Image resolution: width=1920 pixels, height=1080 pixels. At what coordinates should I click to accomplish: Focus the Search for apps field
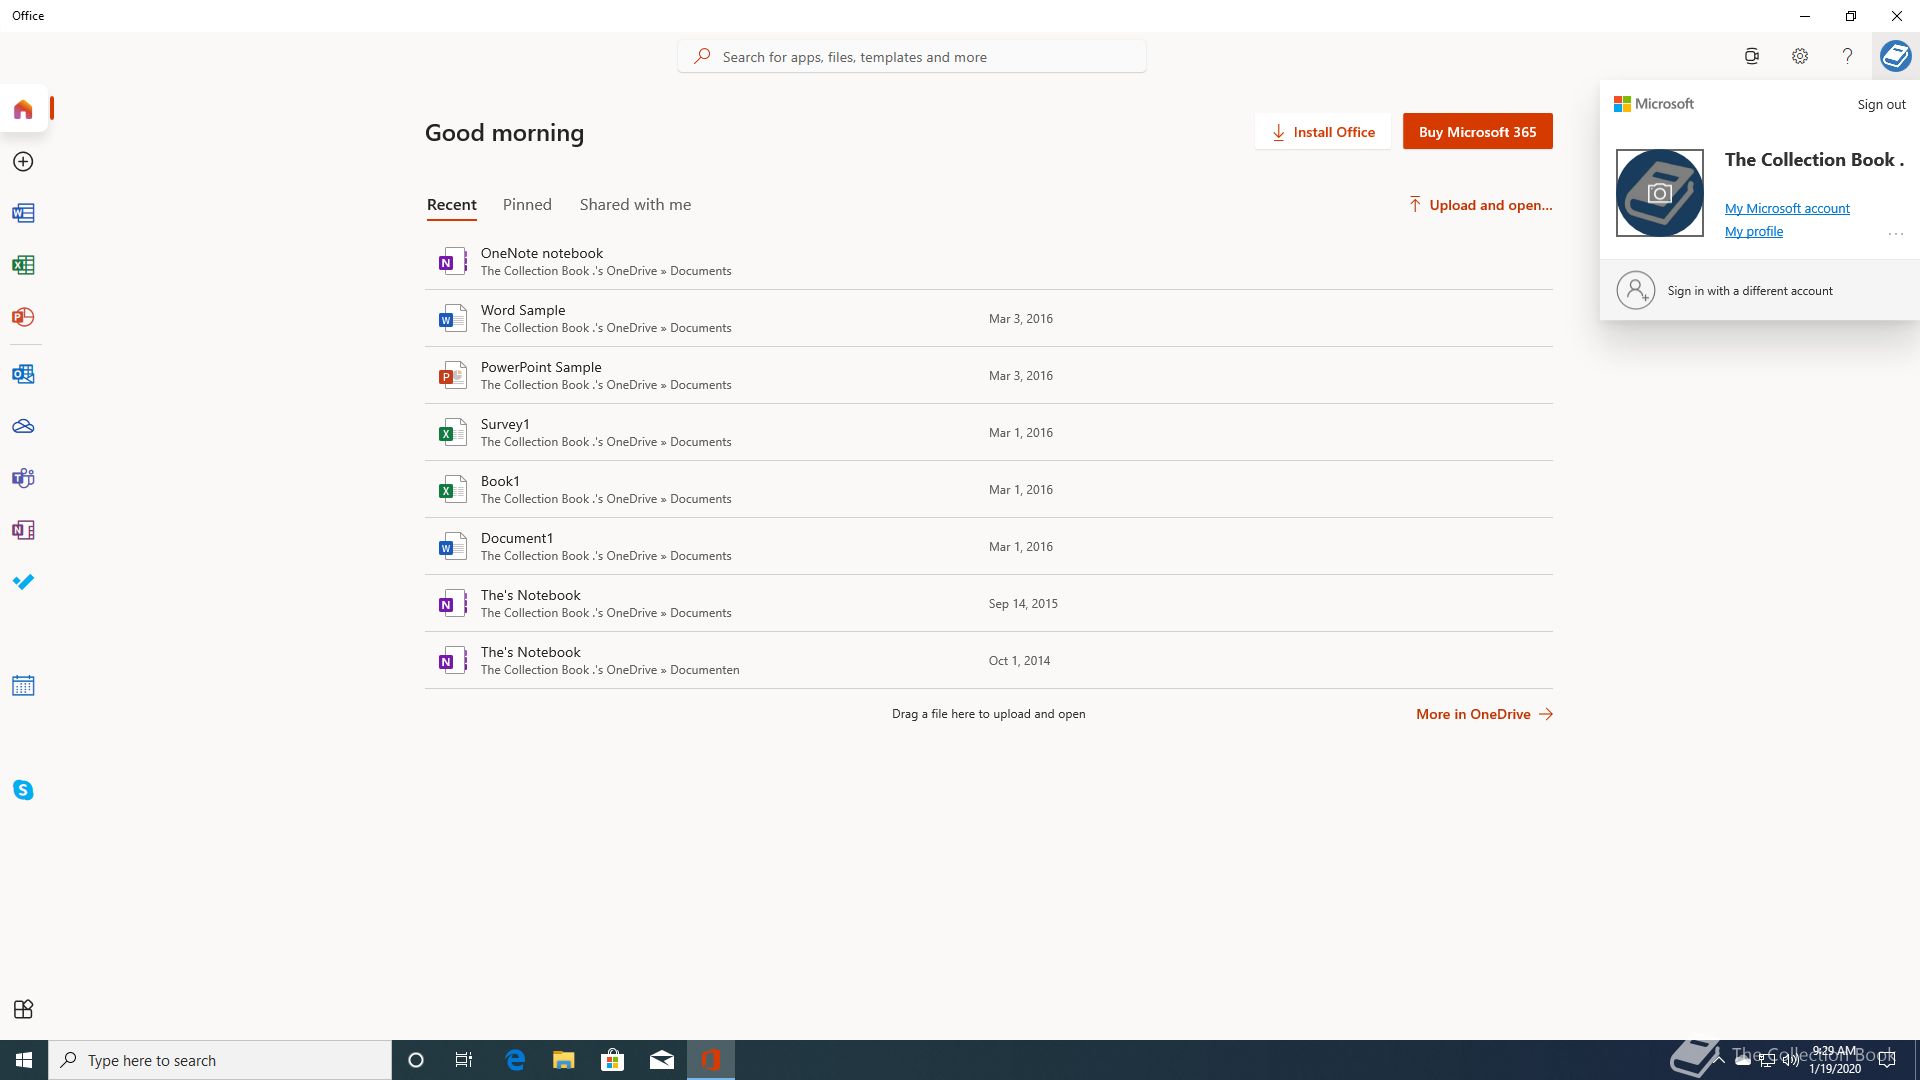912,57
